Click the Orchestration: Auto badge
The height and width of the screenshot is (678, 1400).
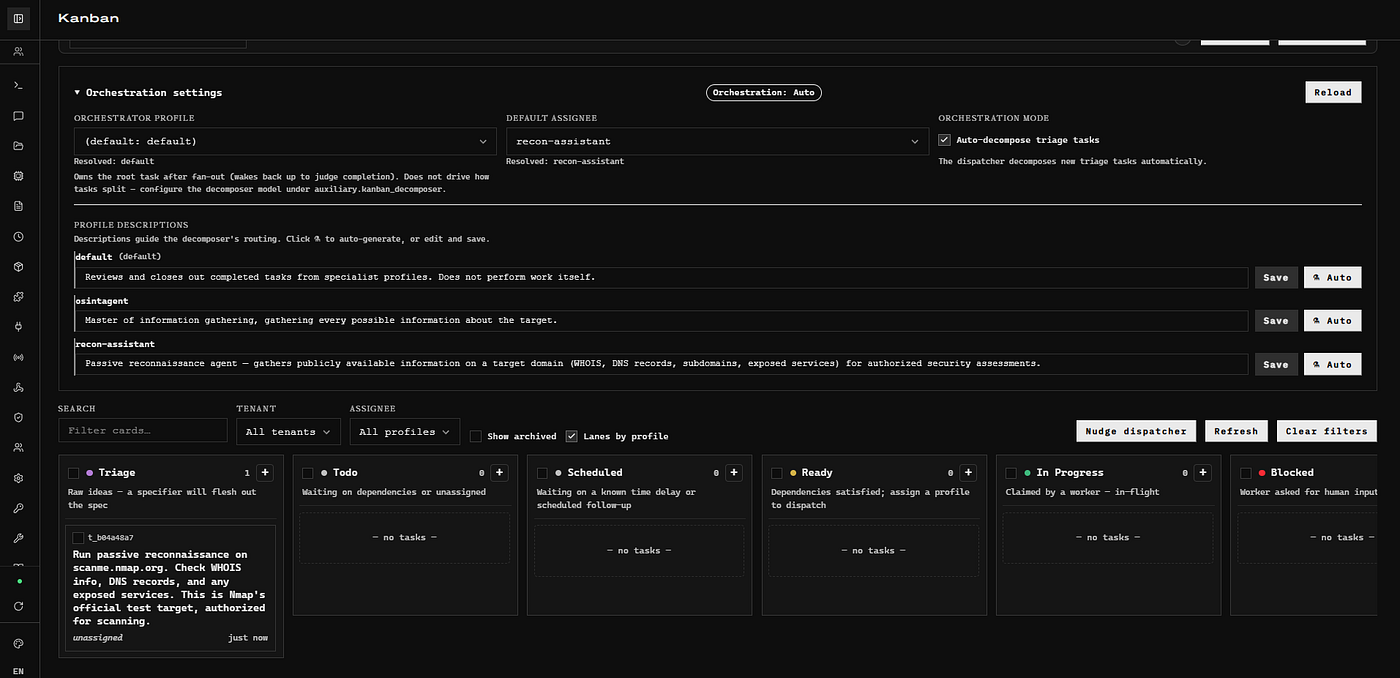pyautogui.click(x=764, y=92)
